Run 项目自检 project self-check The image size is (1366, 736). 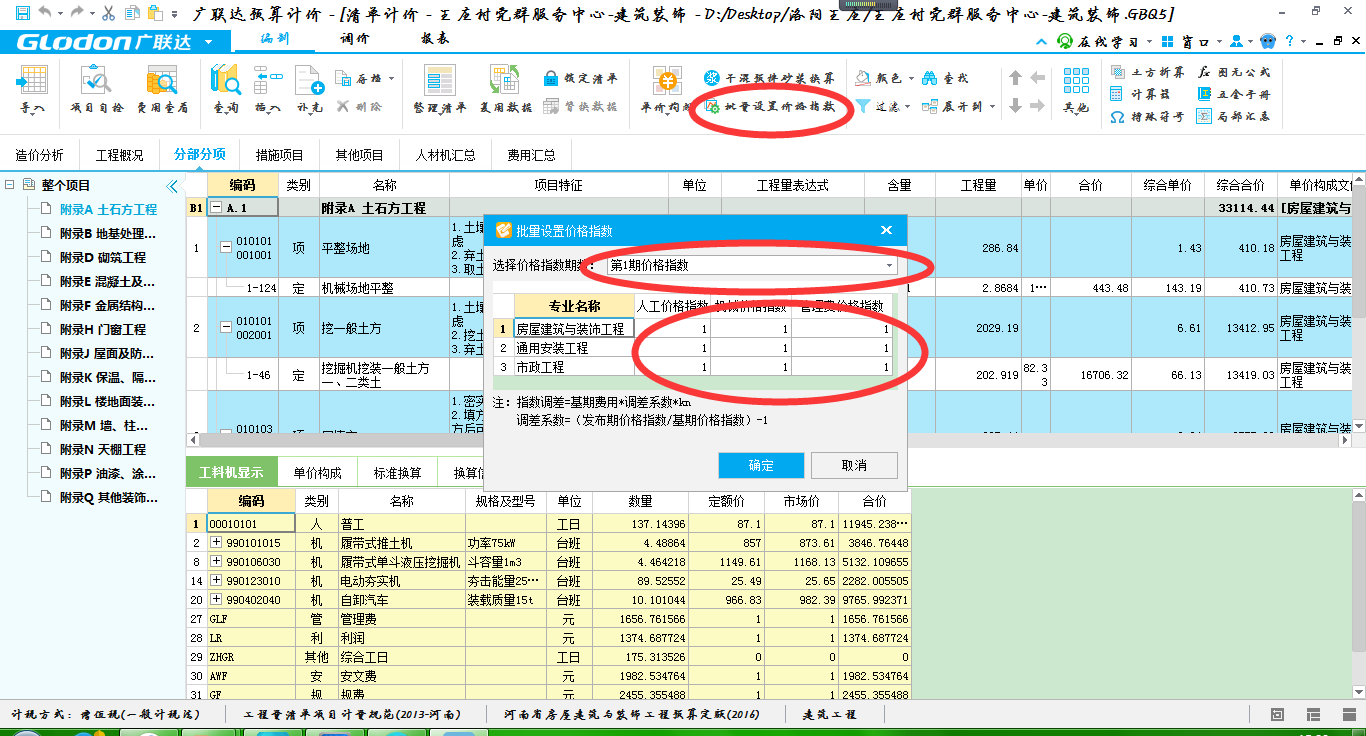pos(97,89)
